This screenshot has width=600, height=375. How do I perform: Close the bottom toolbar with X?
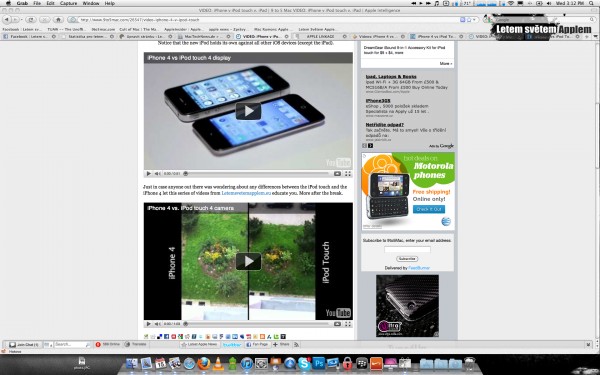[x=588, y=345]
